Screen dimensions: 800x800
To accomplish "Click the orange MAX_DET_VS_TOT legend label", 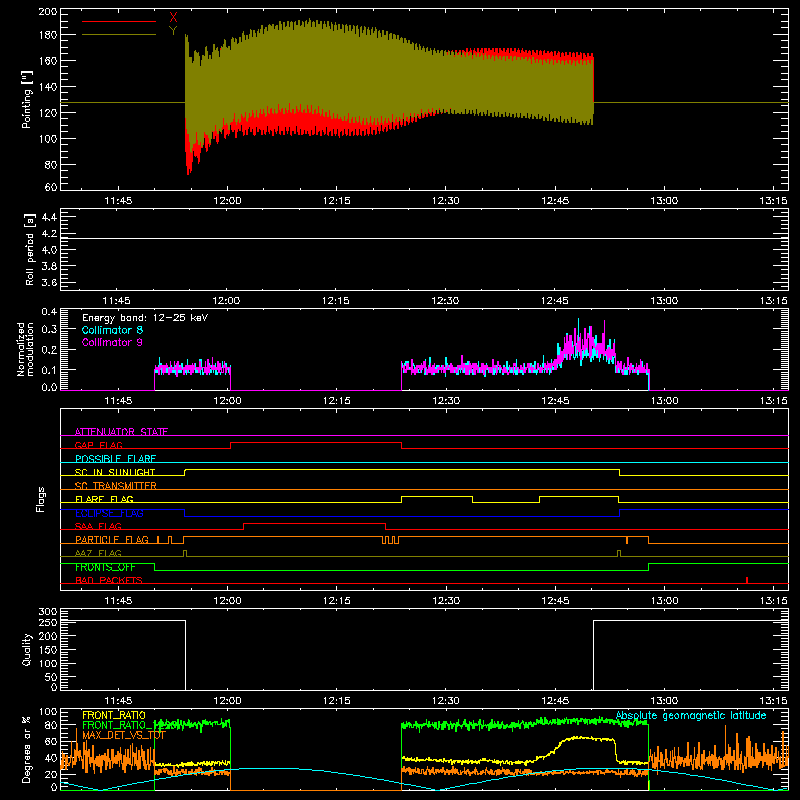I will [x=124, y=735].
